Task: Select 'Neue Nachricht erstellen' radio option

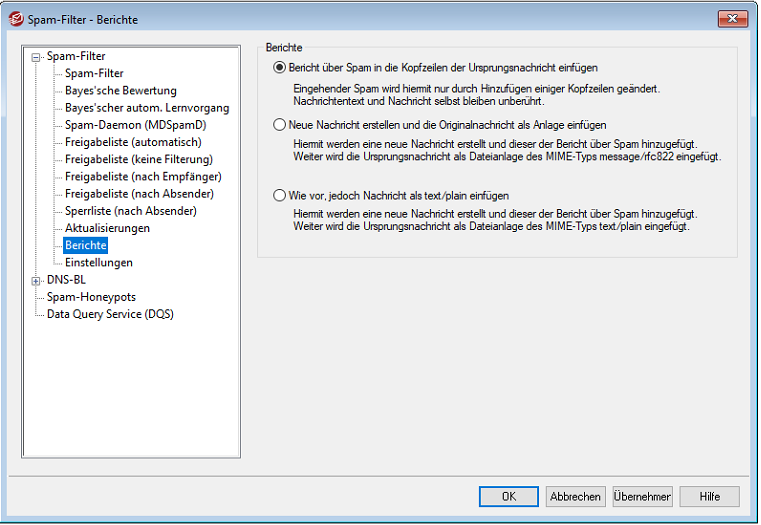Action: 280,125
